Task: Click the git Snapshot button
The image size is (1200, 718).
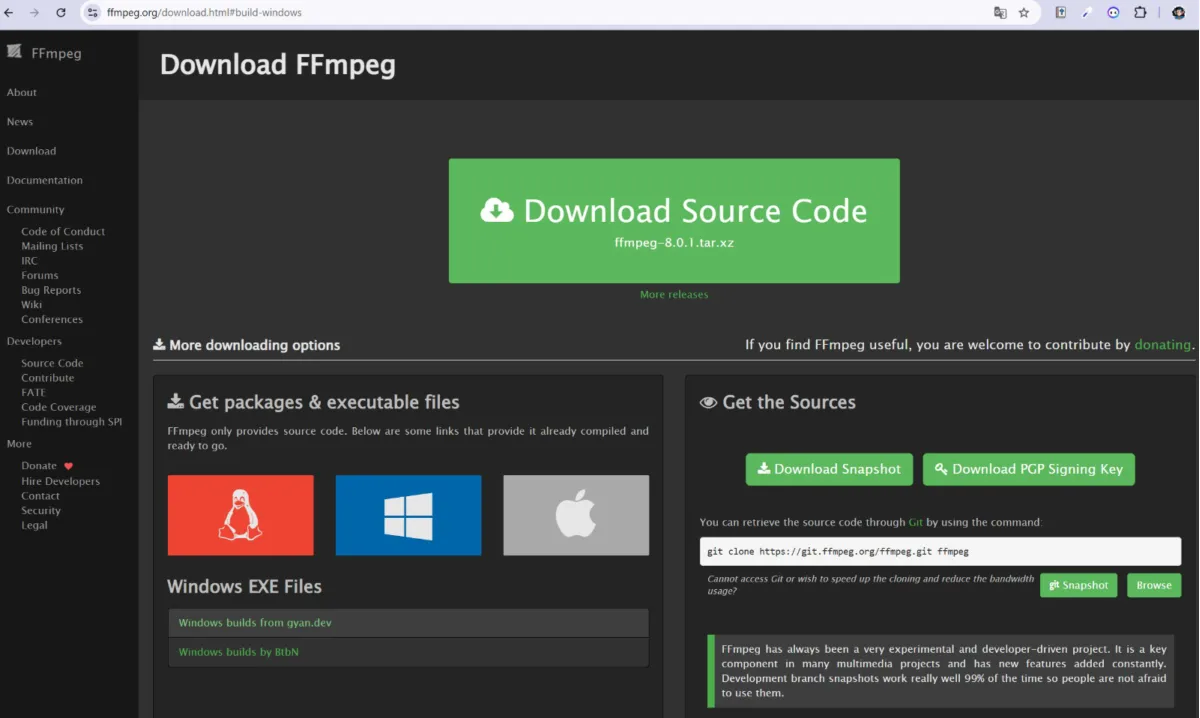Action: (1078, 585)
